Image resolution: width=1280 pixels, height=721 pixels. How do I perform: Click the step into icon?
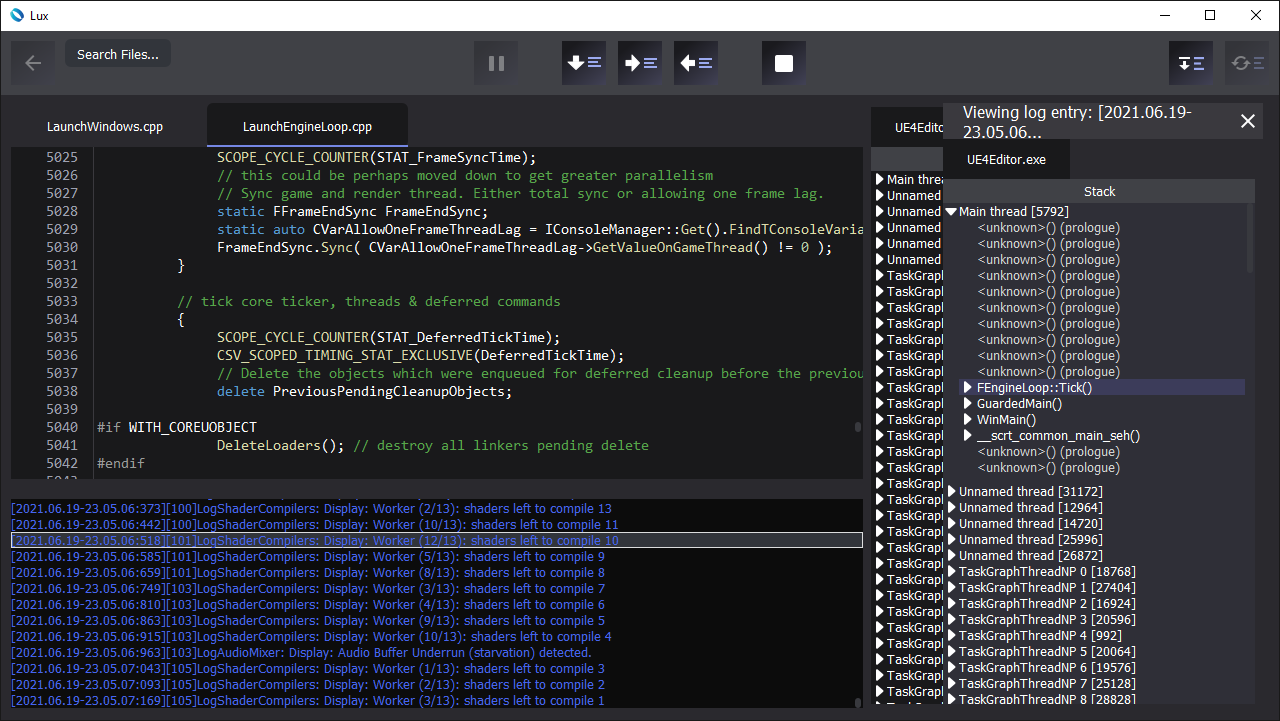[x=640, y=63]
